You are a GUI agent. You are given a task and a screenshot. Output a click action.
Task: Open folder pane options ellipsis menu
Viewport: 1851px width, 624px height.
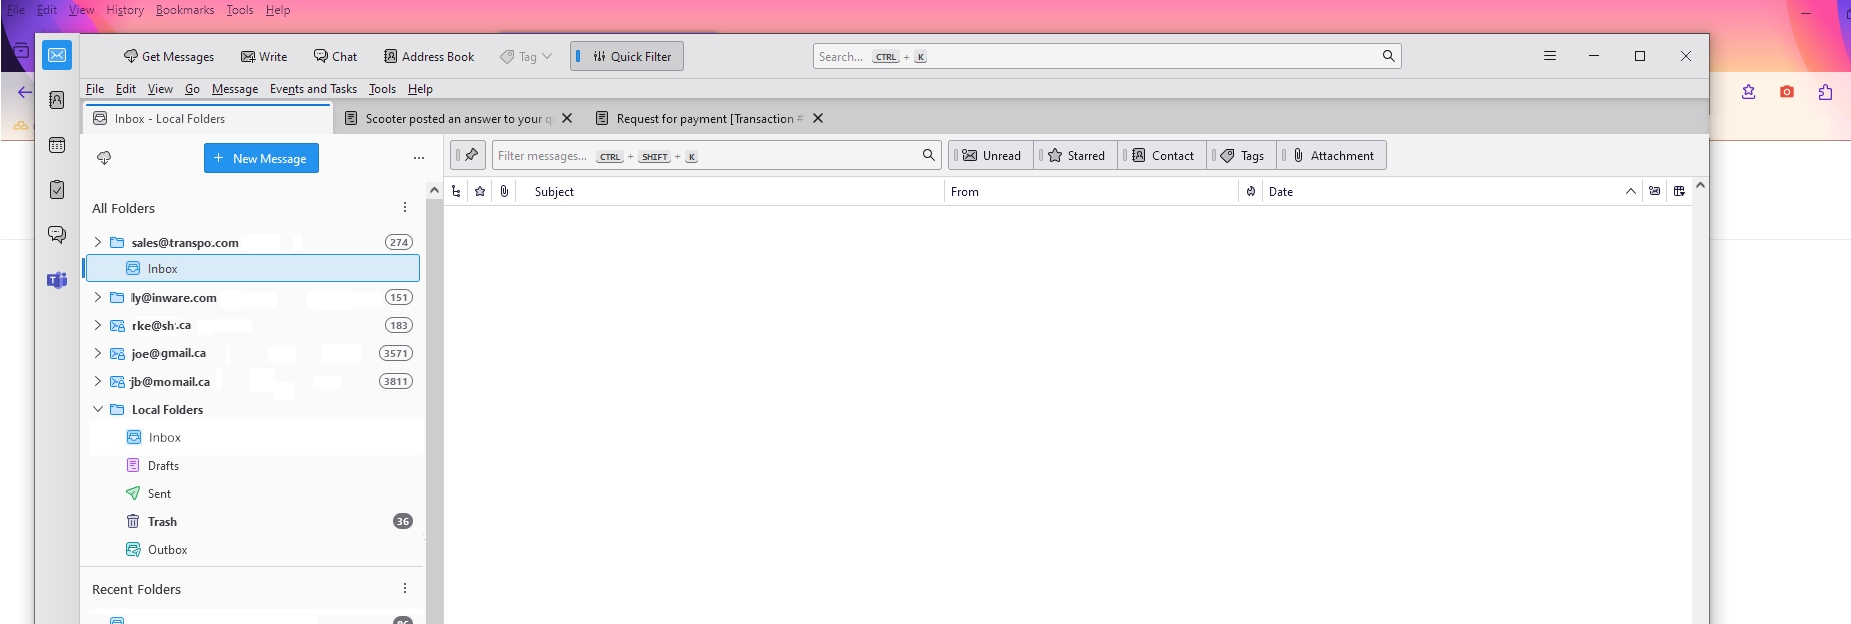point(419,158)
